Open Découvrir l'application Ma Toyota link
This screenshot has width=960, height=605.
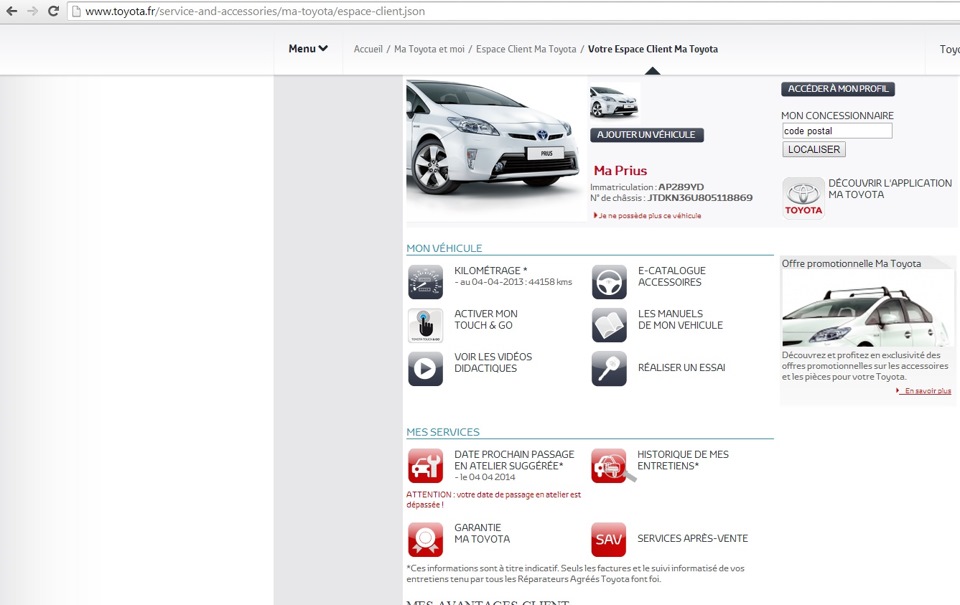coord(890,189)
